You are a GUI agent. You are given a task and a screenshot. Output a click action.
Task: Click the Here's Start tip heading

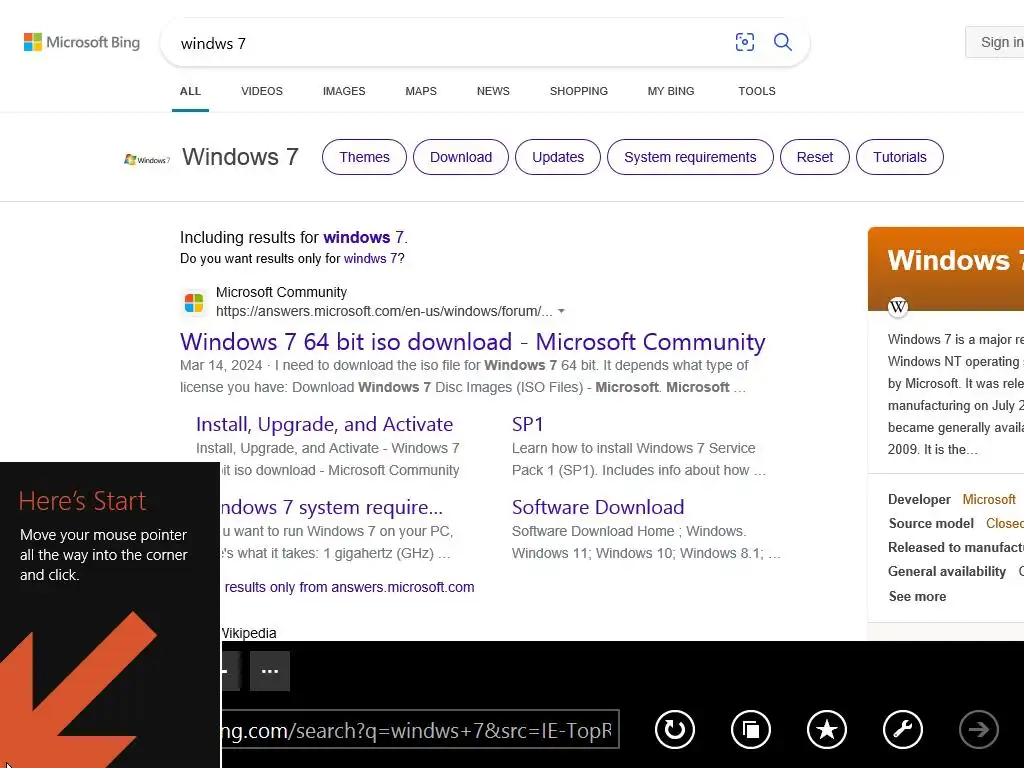click(82, 502)
